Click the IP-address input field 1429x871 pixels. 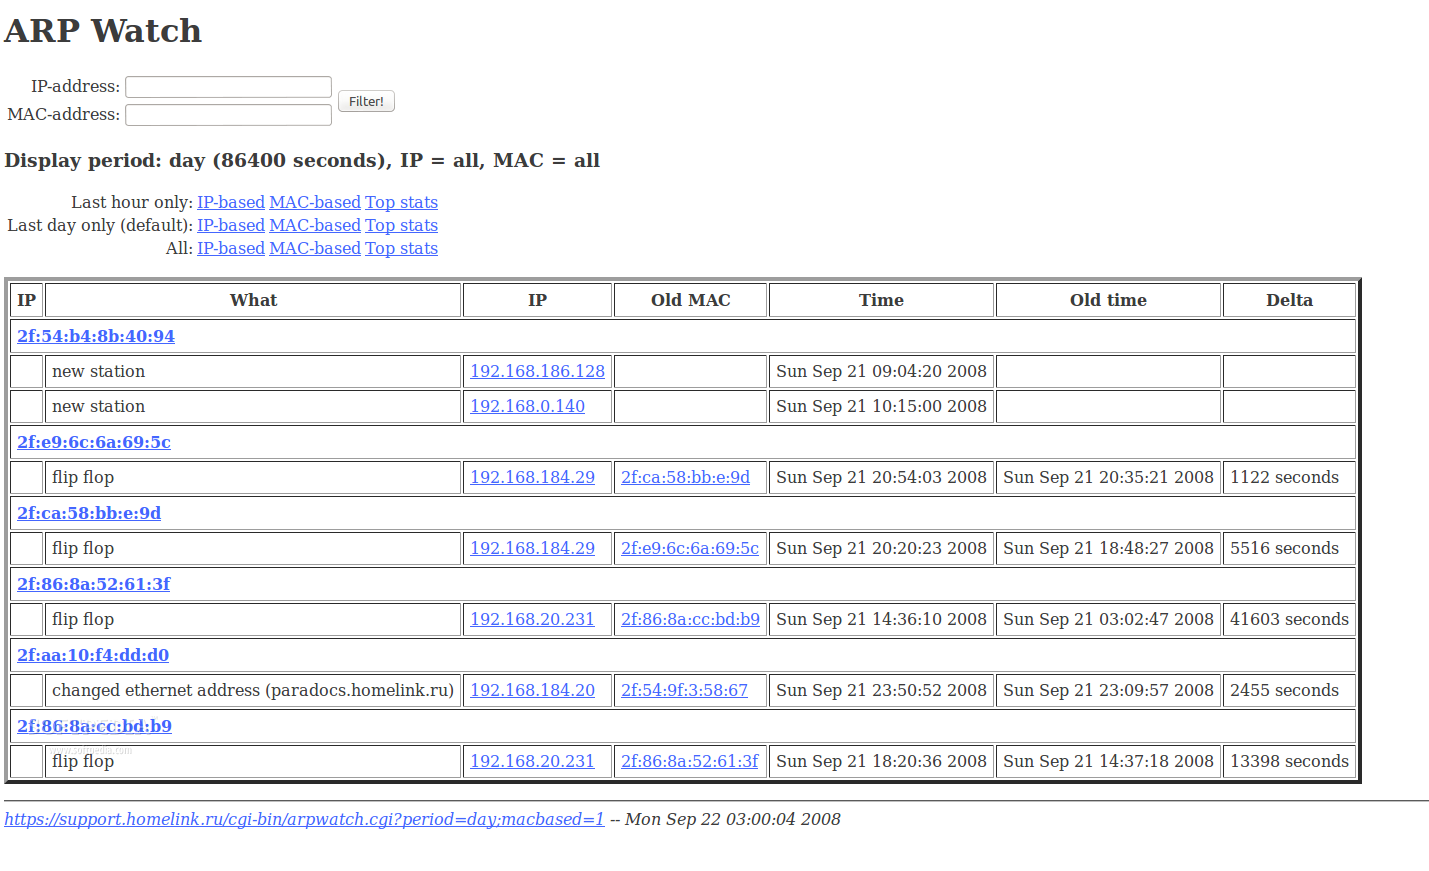228,87
